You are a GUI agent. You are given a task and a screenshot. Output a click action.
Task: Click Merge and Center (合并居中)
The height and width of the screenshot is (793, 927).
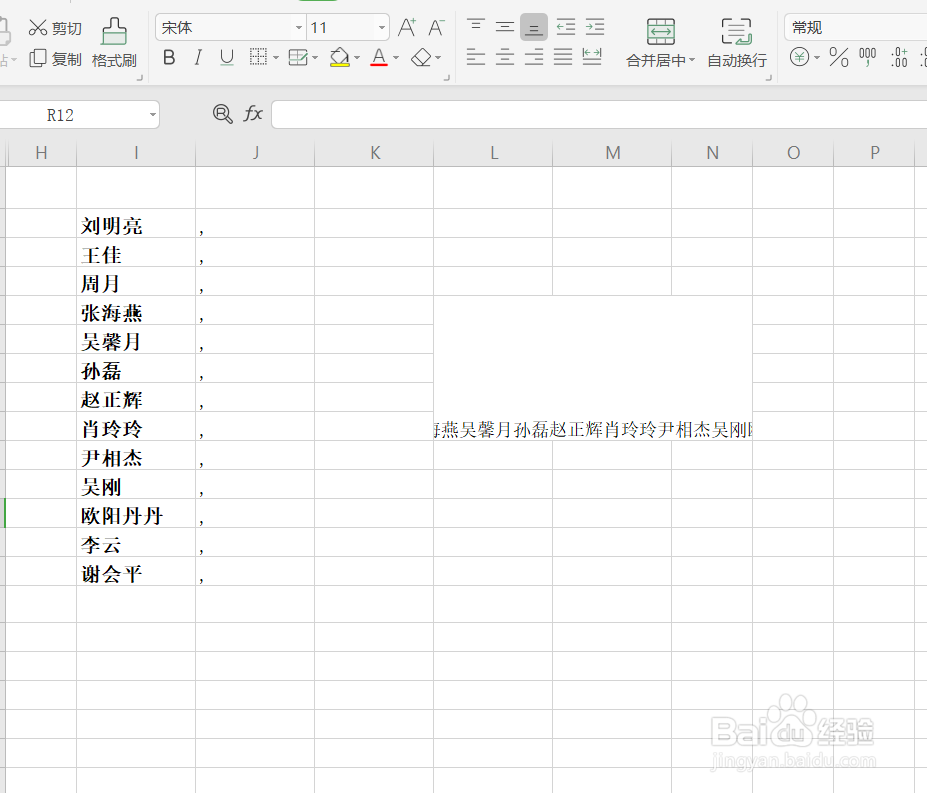click(660, 43)
